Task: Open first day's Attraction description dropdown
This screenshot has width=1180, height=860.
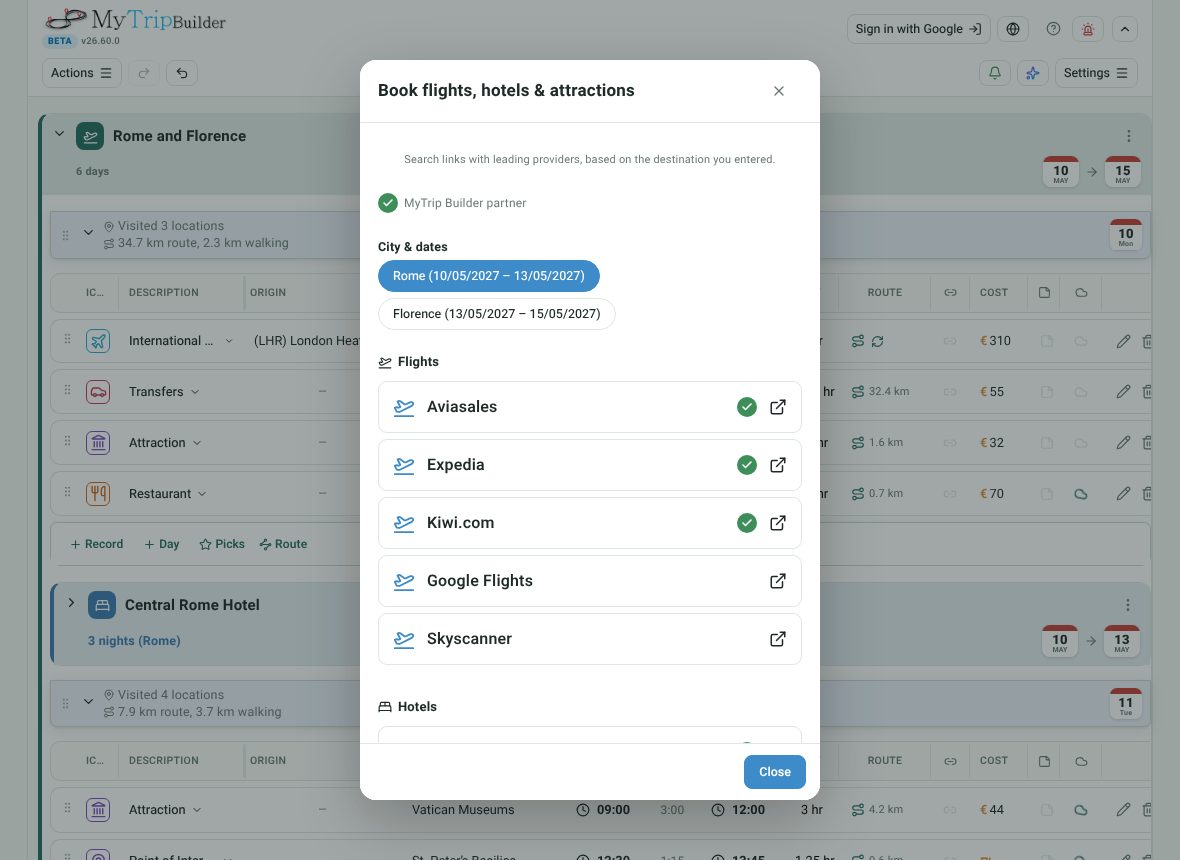Action: click(x=197, y=443)
